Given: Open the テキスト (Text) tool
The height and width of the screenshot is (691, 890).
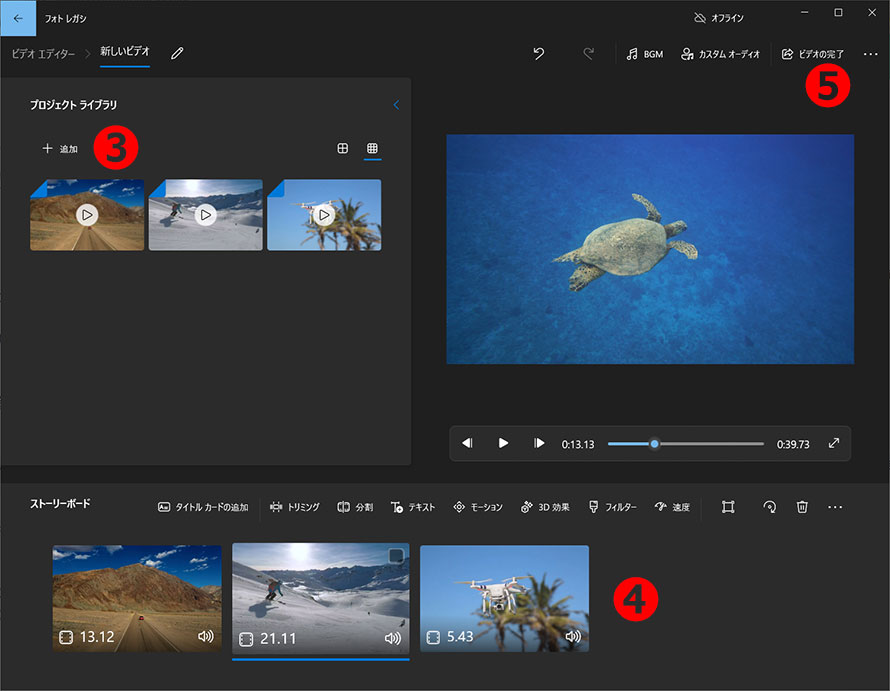Looking at the screenshot, I should [x=414, y=507].
